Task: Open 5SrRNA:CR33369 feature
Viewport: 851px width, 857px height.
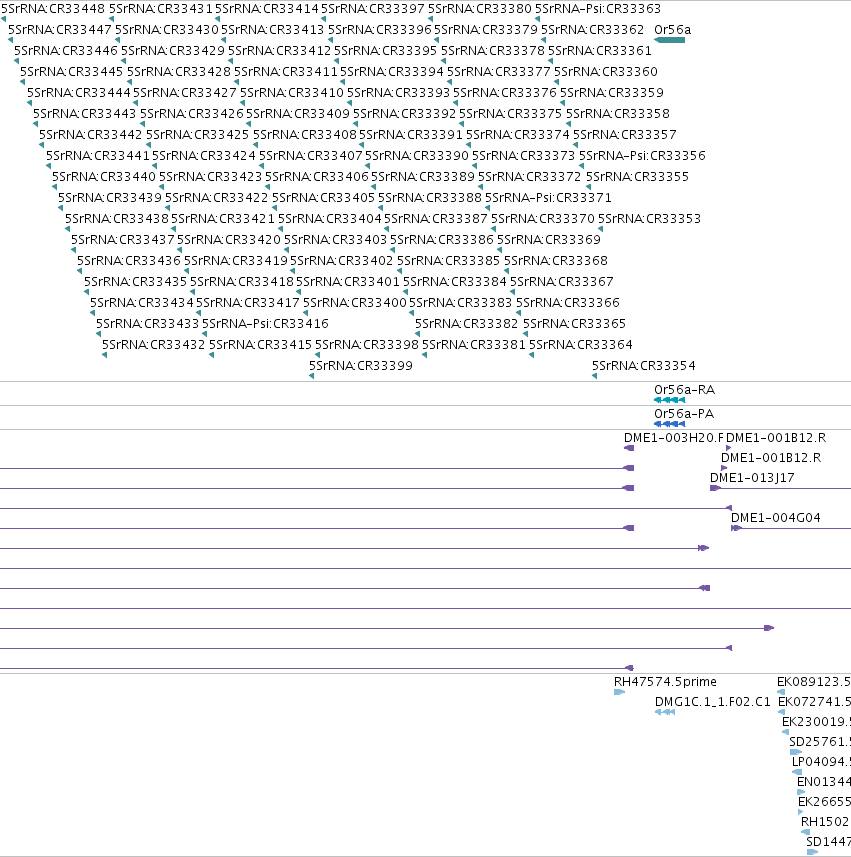Action: tap(549, 239)
